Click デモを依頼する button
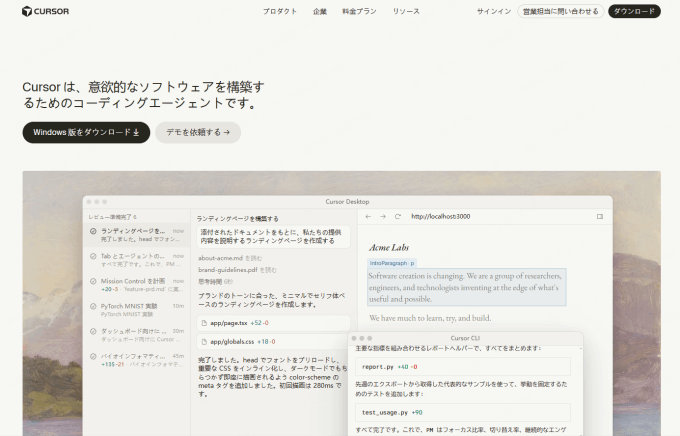Viewport: 680px width, 436px height. [x=198, y=132]
